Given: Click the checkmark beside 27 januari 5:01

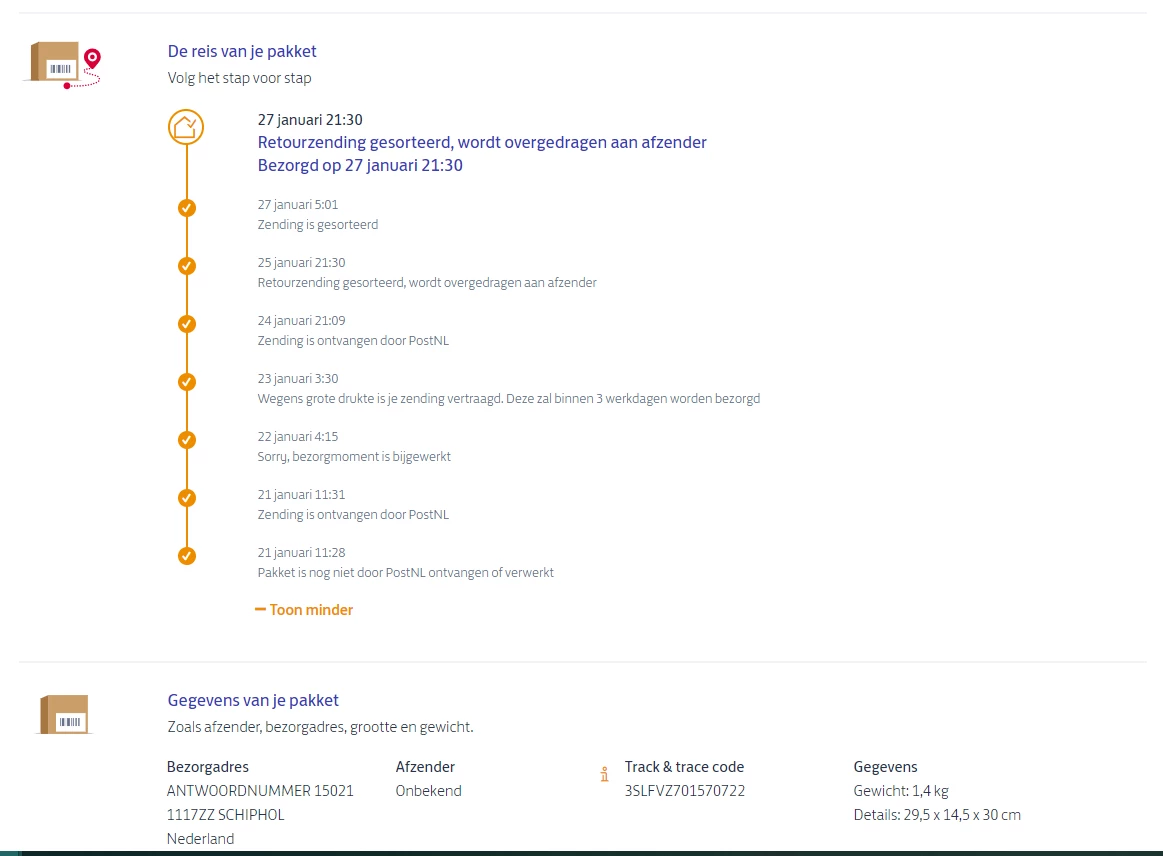Looking at the screenshot, I should coord(187,208).
